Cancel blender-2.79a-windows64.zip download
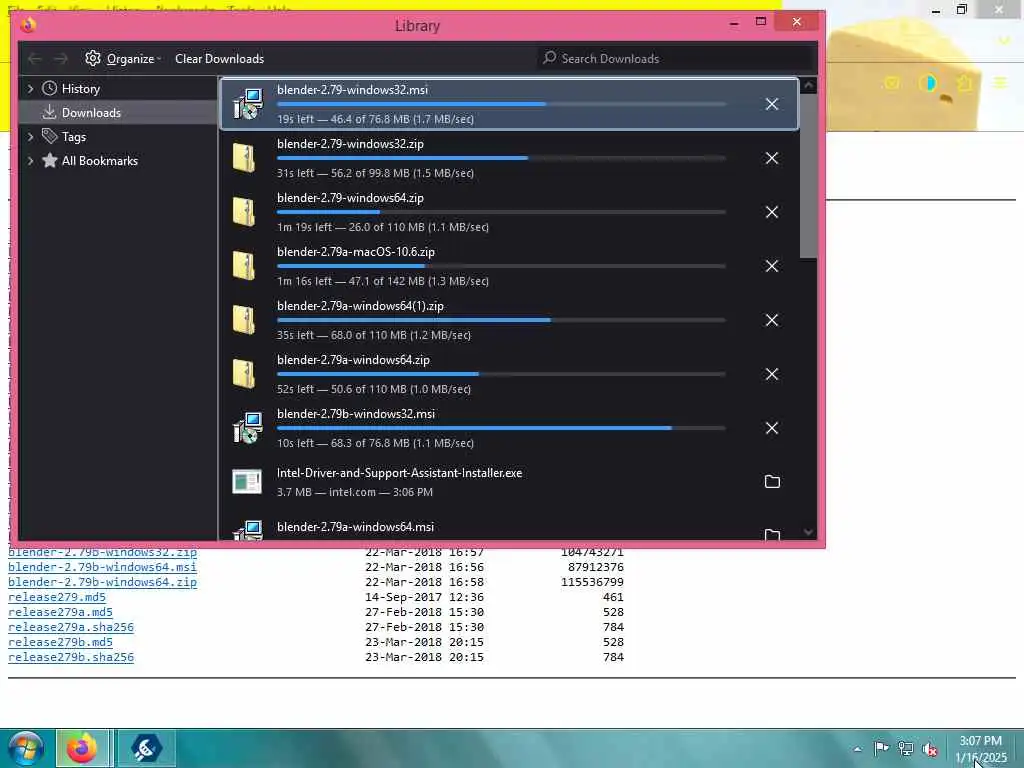Viewport: 1024px width, 768px height. click(x=771, y=374)
